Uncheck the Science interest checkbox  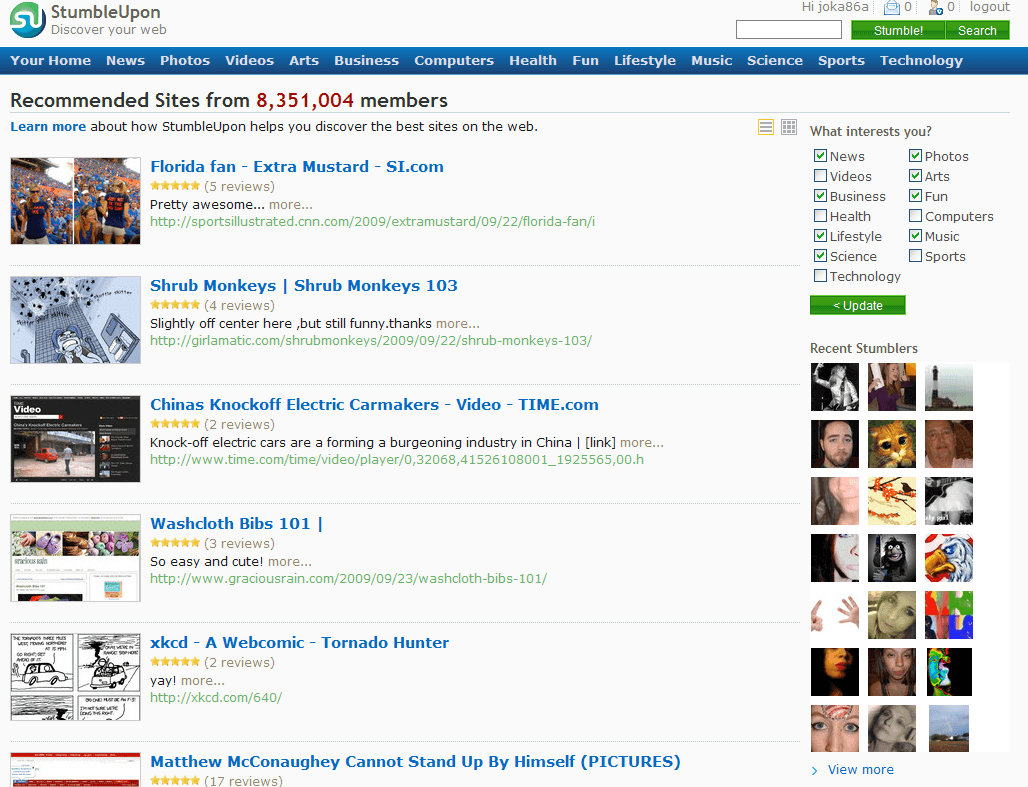[x=820, y=256]
